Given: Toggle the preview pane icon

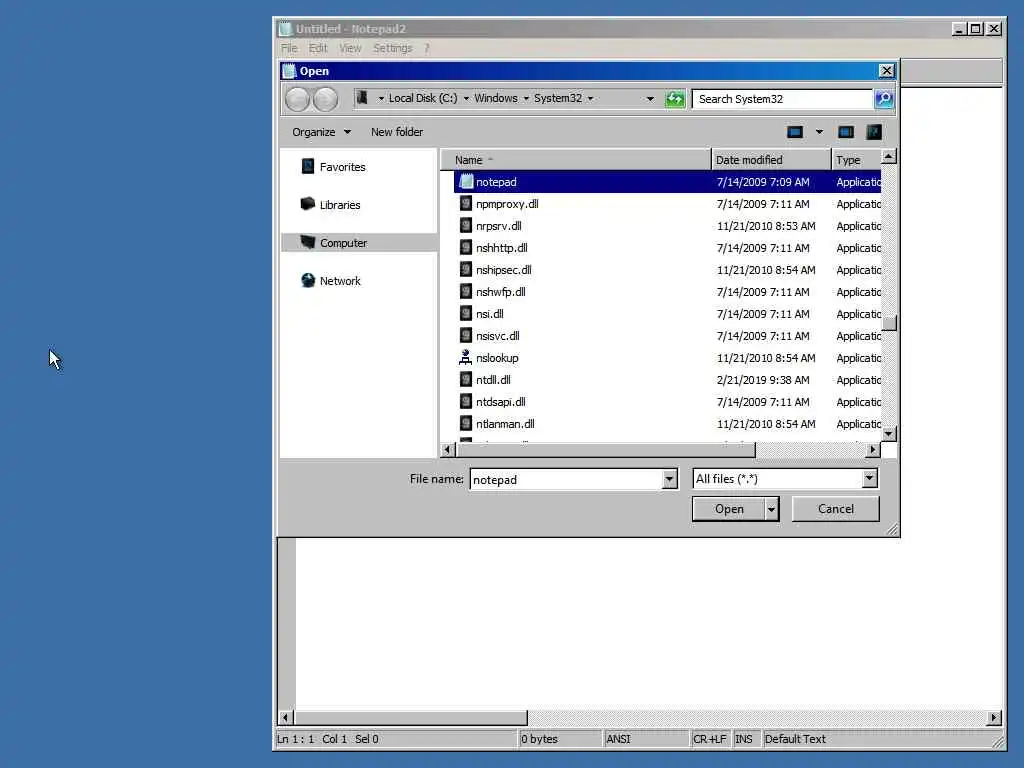Looking at the screenshot, I should pyautogui.click(x=846, y=132).
